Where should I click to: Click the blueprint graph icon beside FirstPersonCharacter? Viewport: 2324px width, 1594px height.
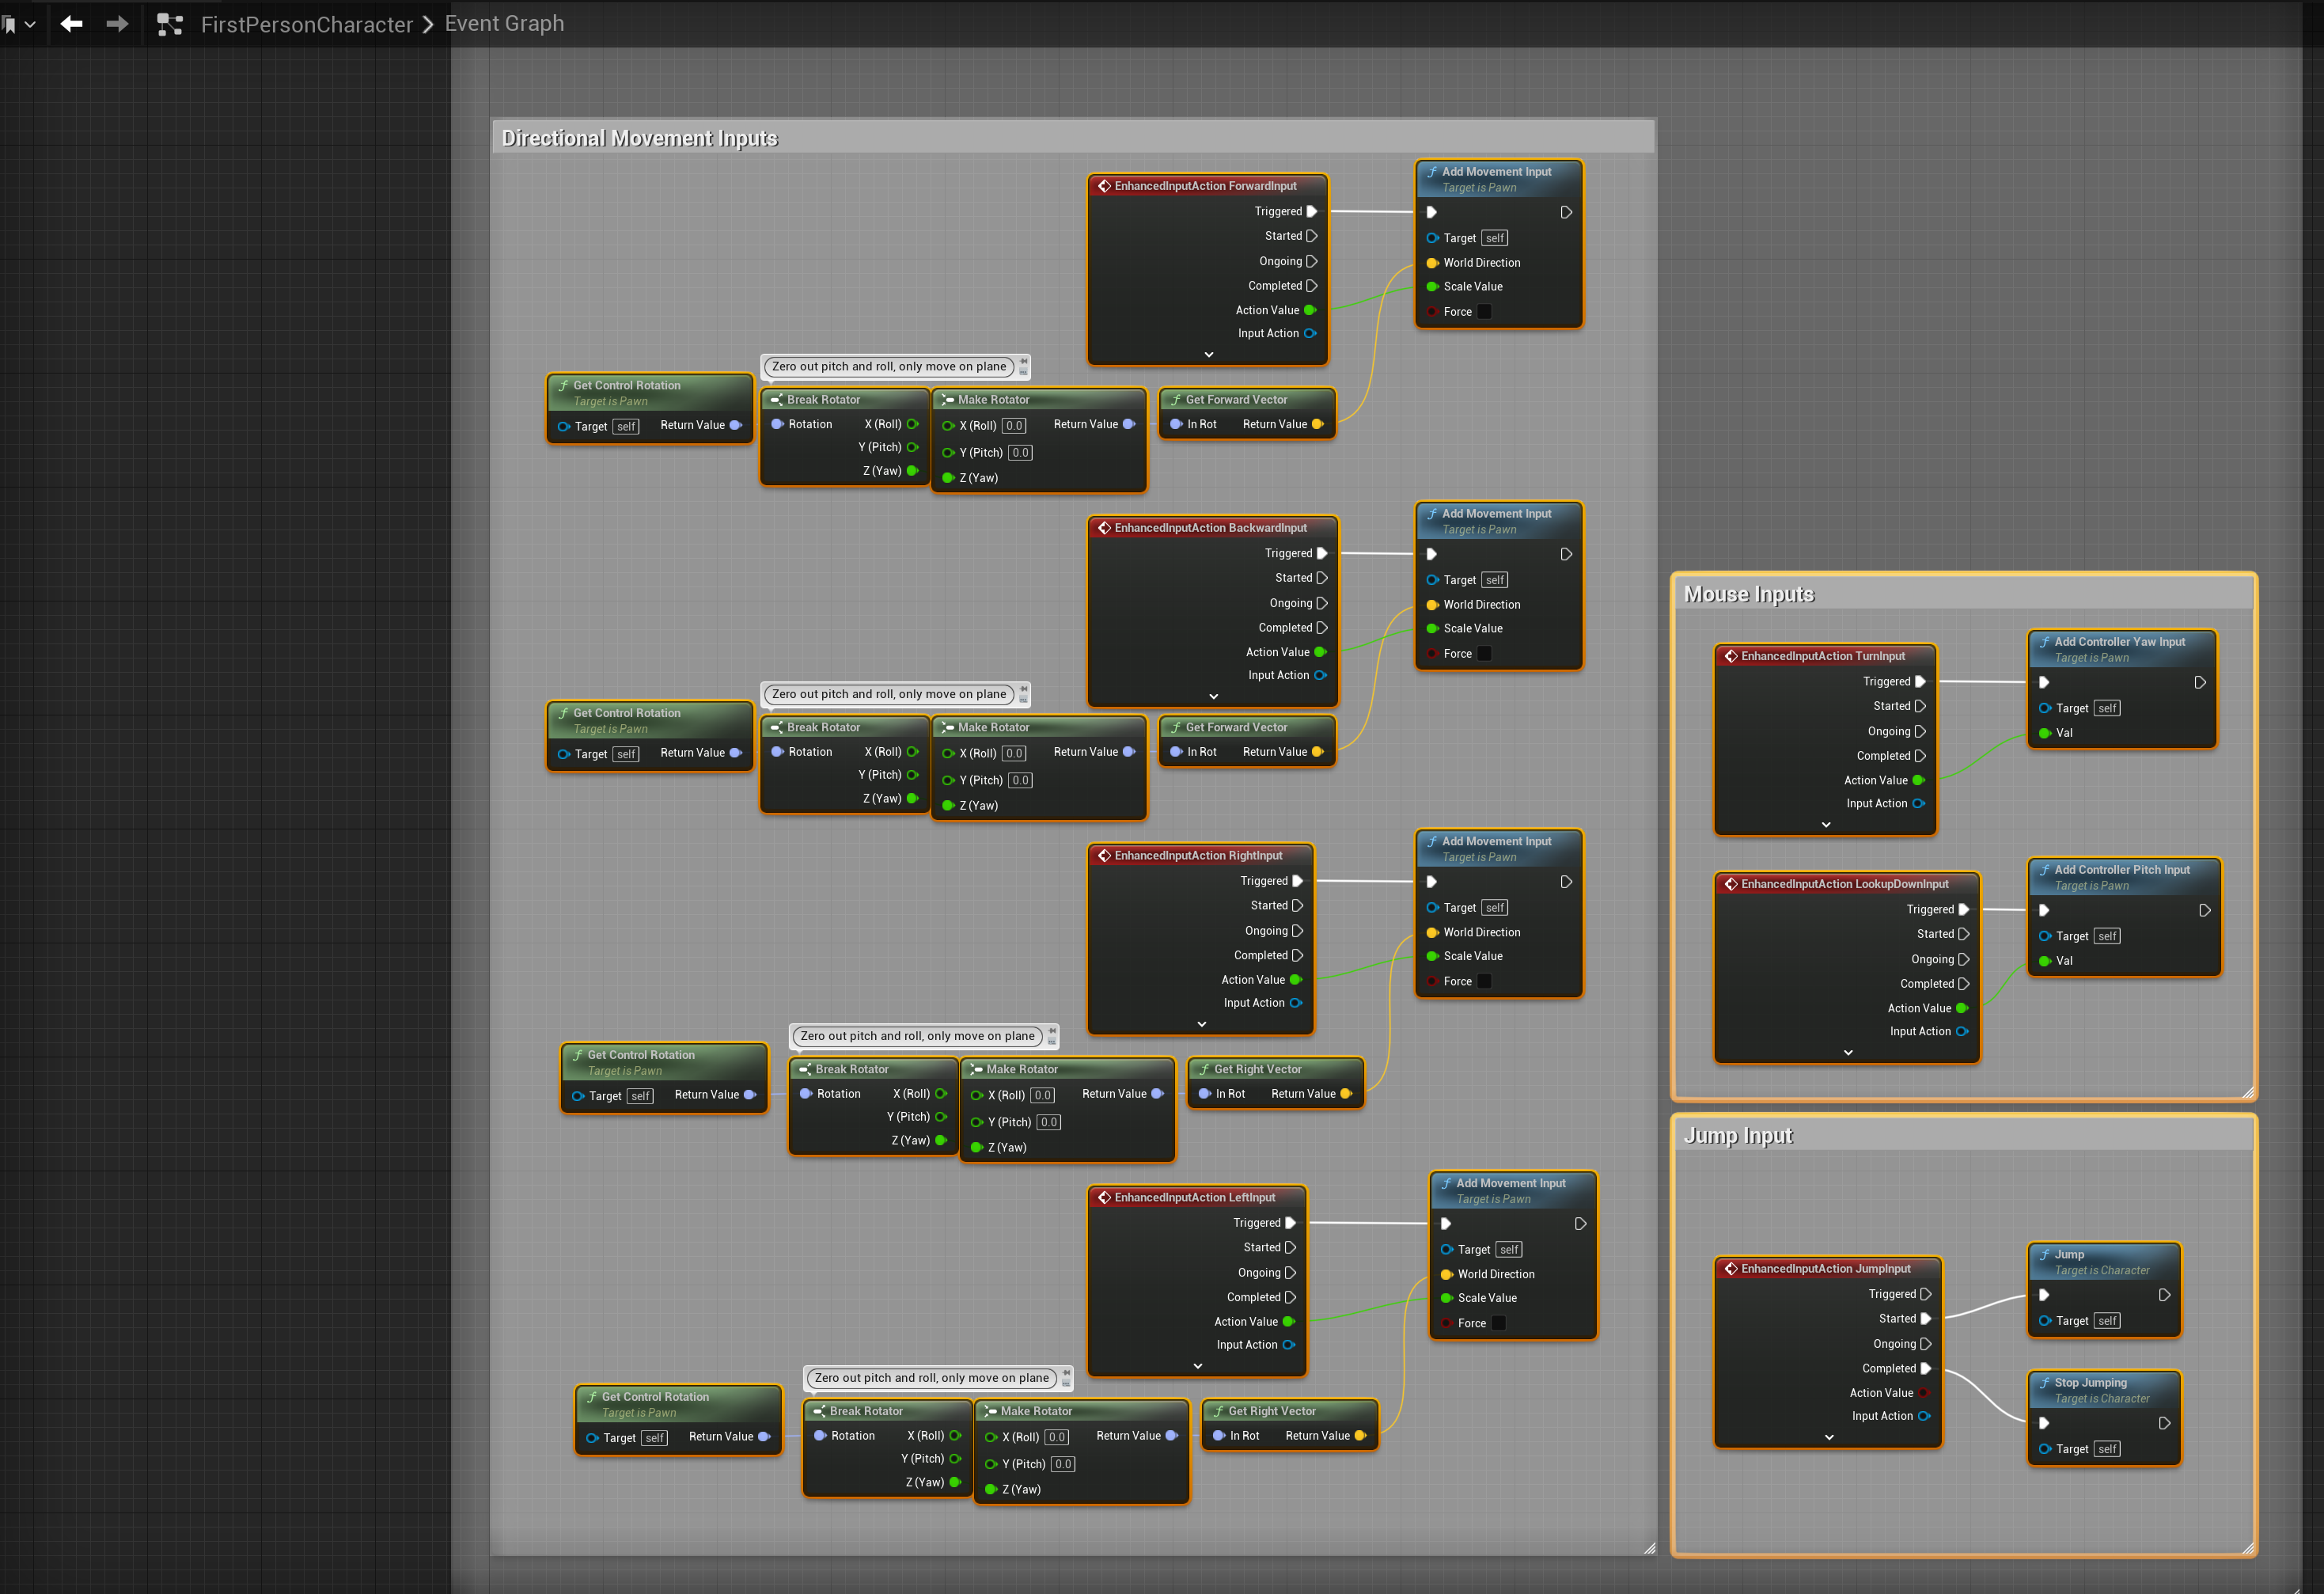click(170, 24)
